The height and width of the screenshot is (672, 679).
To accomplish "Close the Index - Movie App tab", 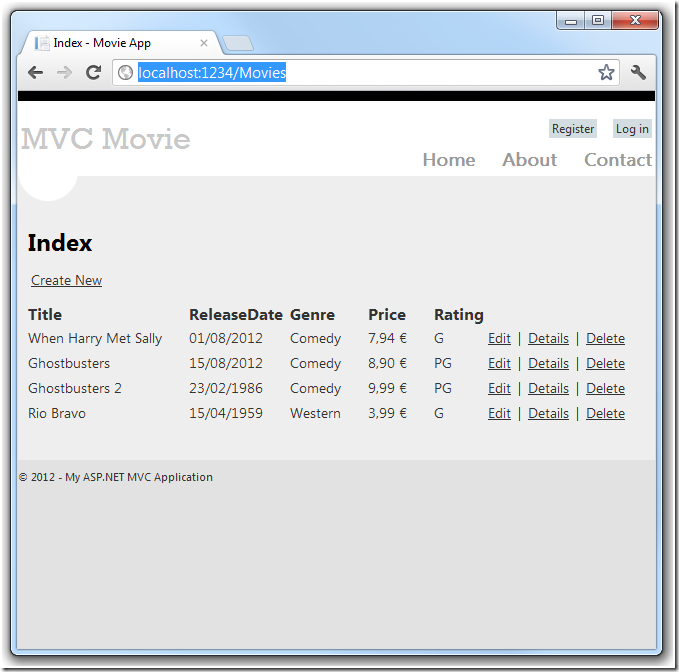I will 204,43.
